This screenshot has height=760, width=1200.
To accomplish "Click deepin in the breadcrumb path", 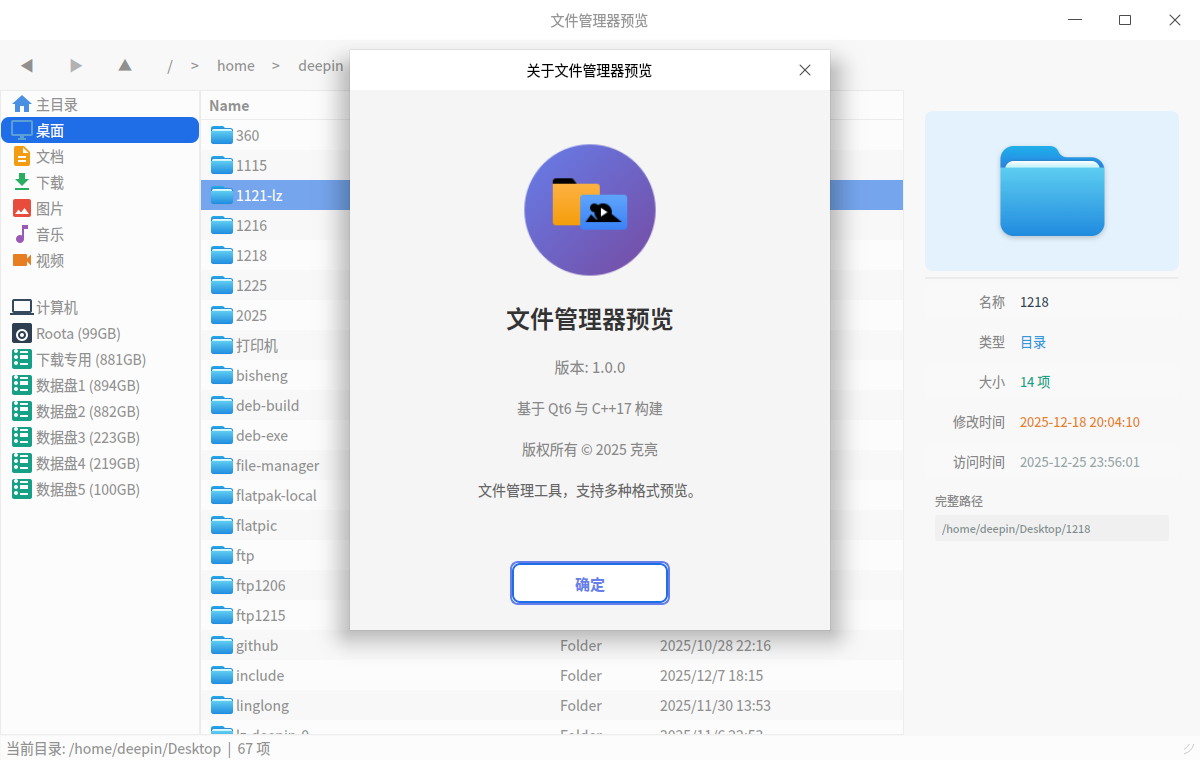I will tap(320, 66).
